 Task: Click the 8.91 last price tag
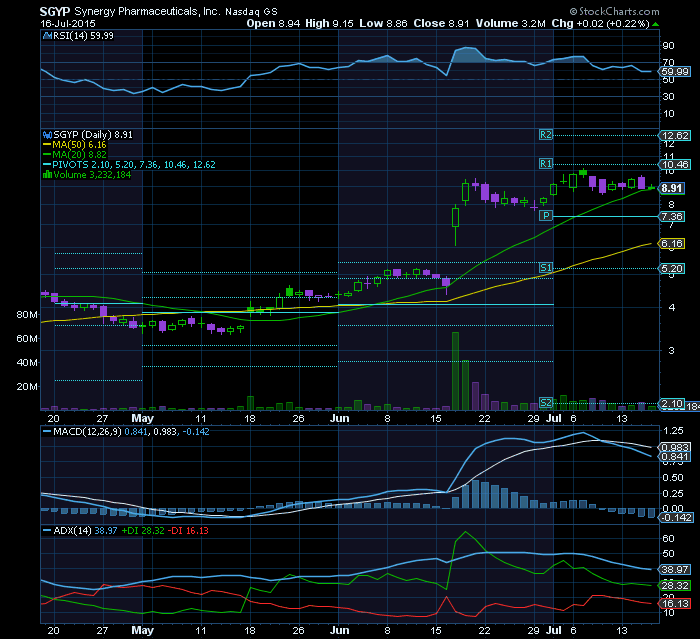(672, 188)
